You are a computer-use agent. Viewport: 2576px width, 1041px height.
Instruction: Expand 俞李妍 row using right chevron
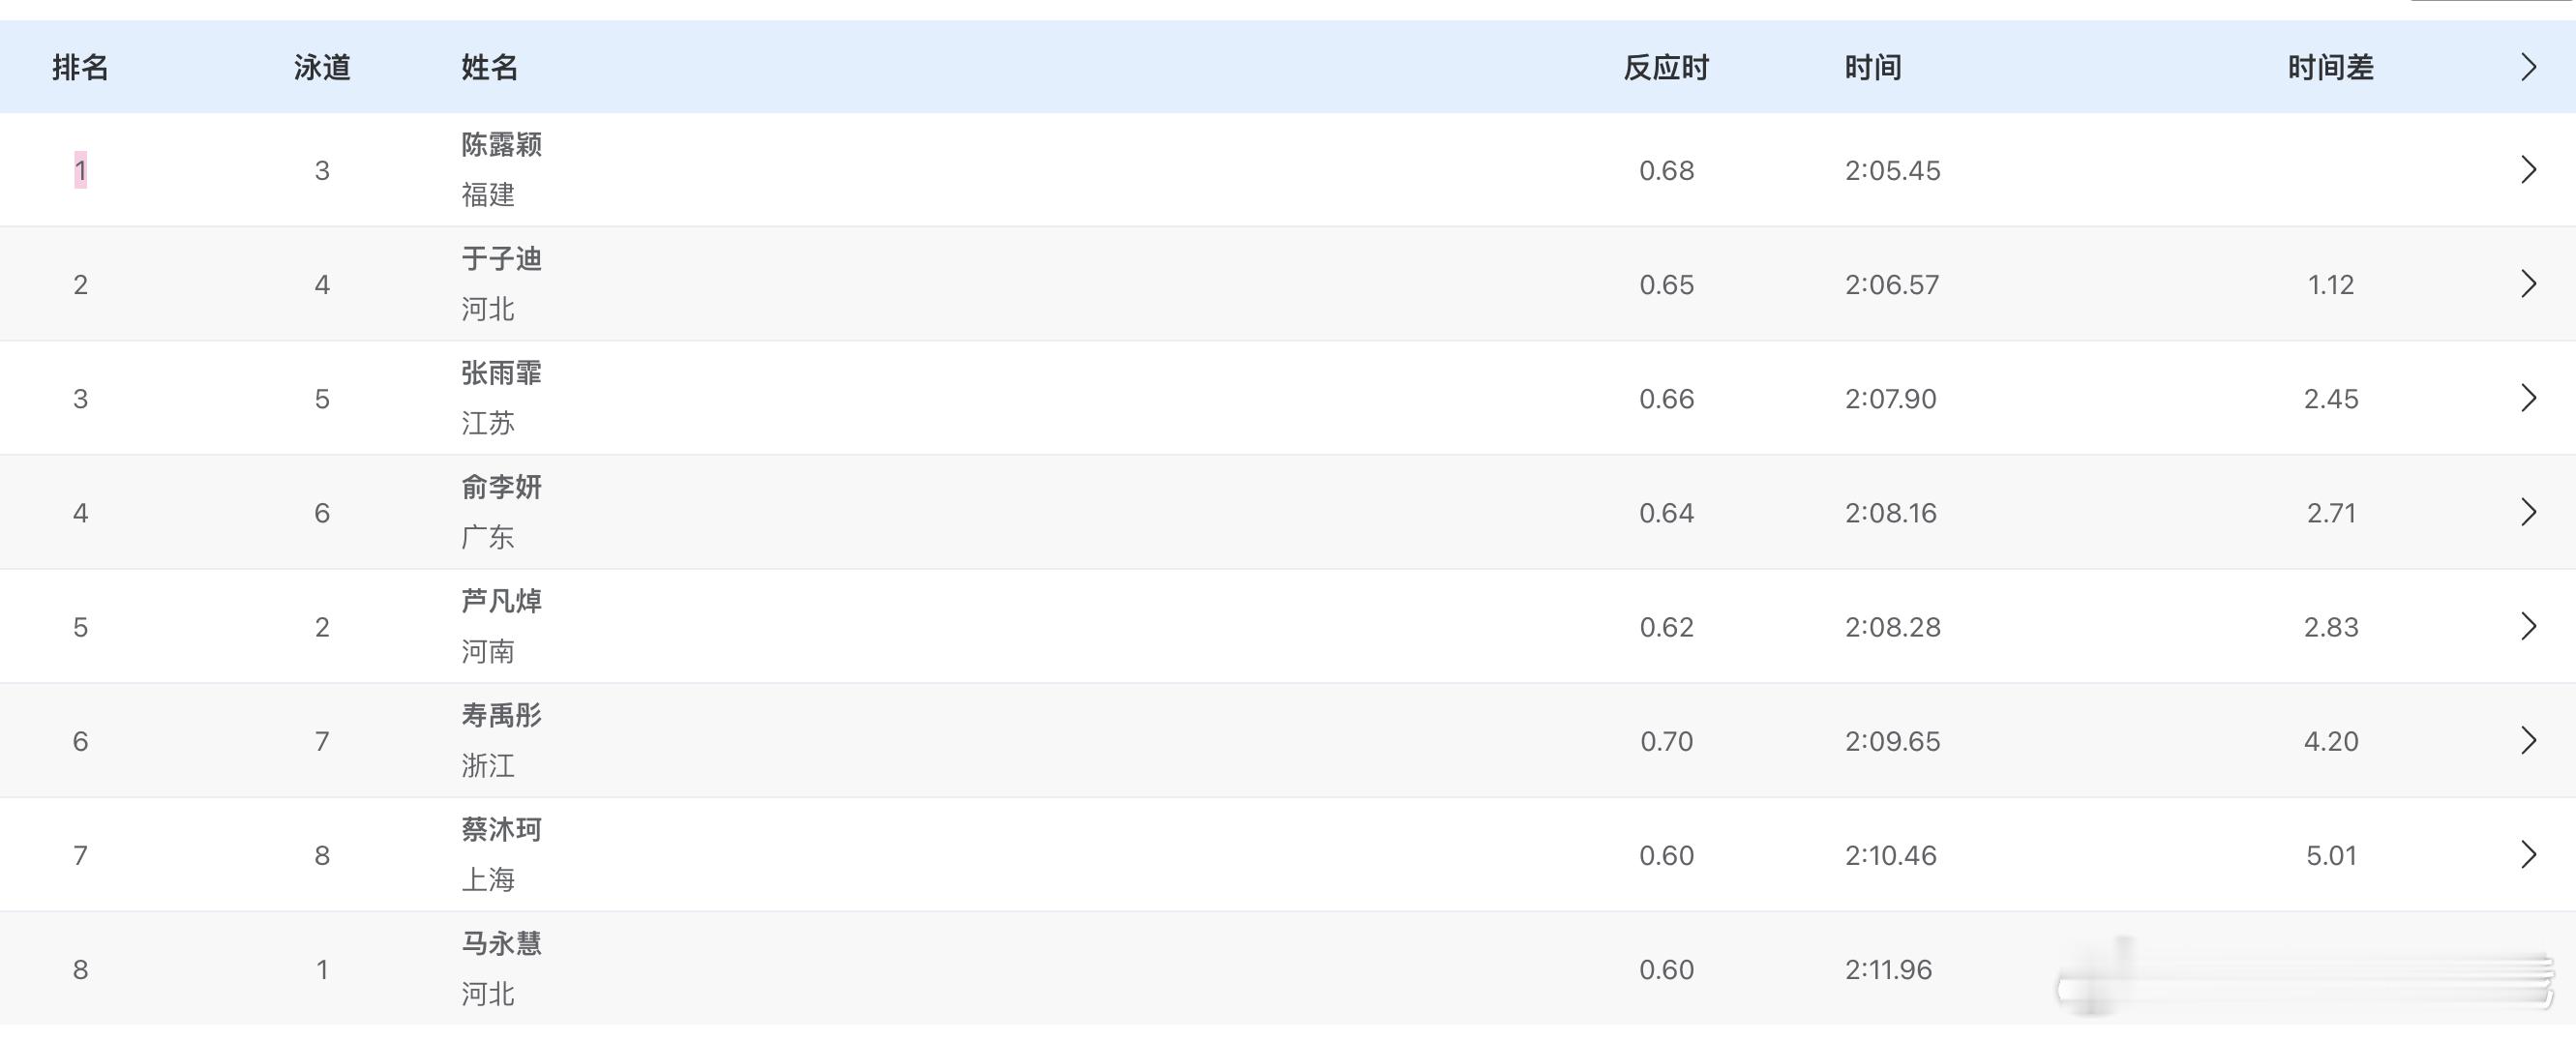[x=2528, y=512]
